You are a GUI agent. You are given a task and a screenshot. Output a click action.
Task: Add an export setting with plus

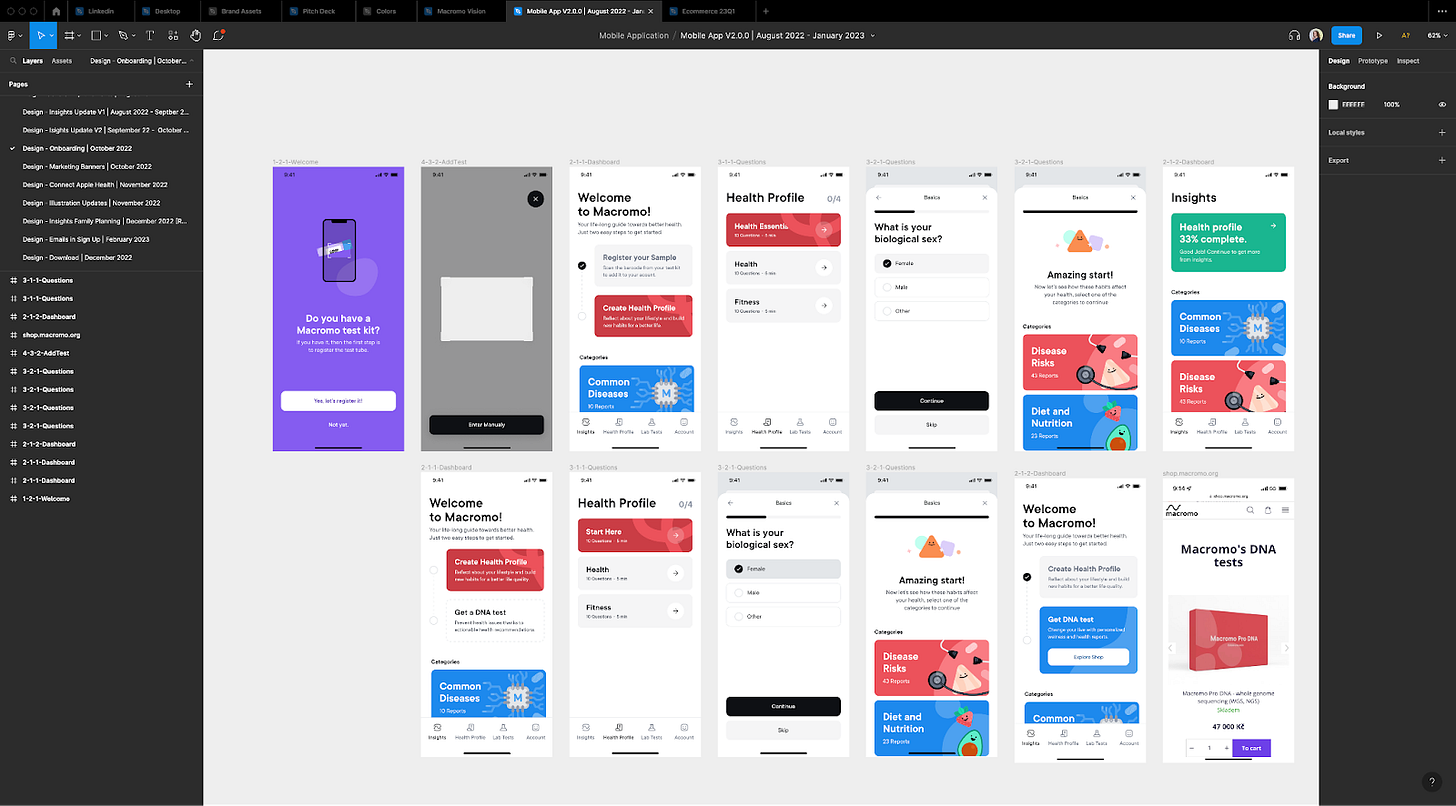[x=1441, y=160]
